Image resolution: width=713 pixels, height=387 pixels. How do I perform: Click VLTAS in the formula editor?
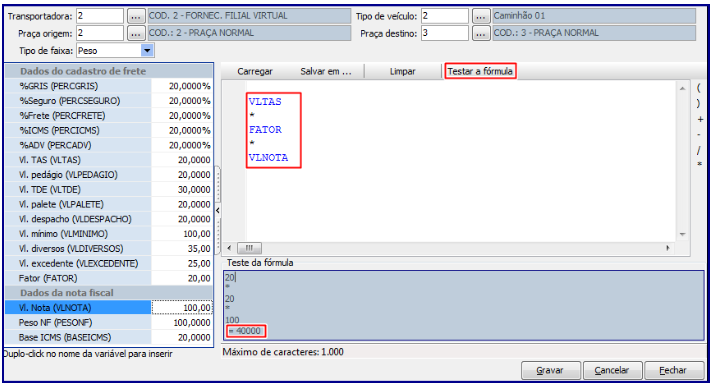pyautogui.click(x=265, y=102)
